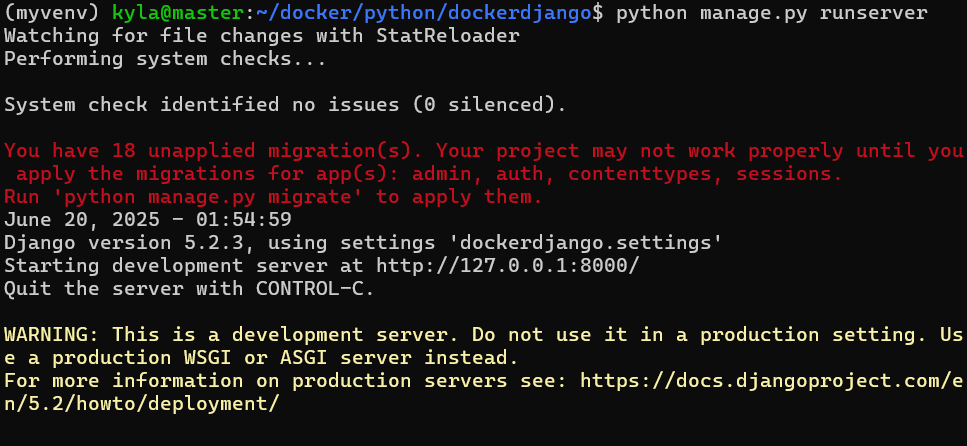The height and width of the screenshot is (446, 967).
Task: Click the 'kyla@master' prompt user text
Action: click(x=178, y=13)
